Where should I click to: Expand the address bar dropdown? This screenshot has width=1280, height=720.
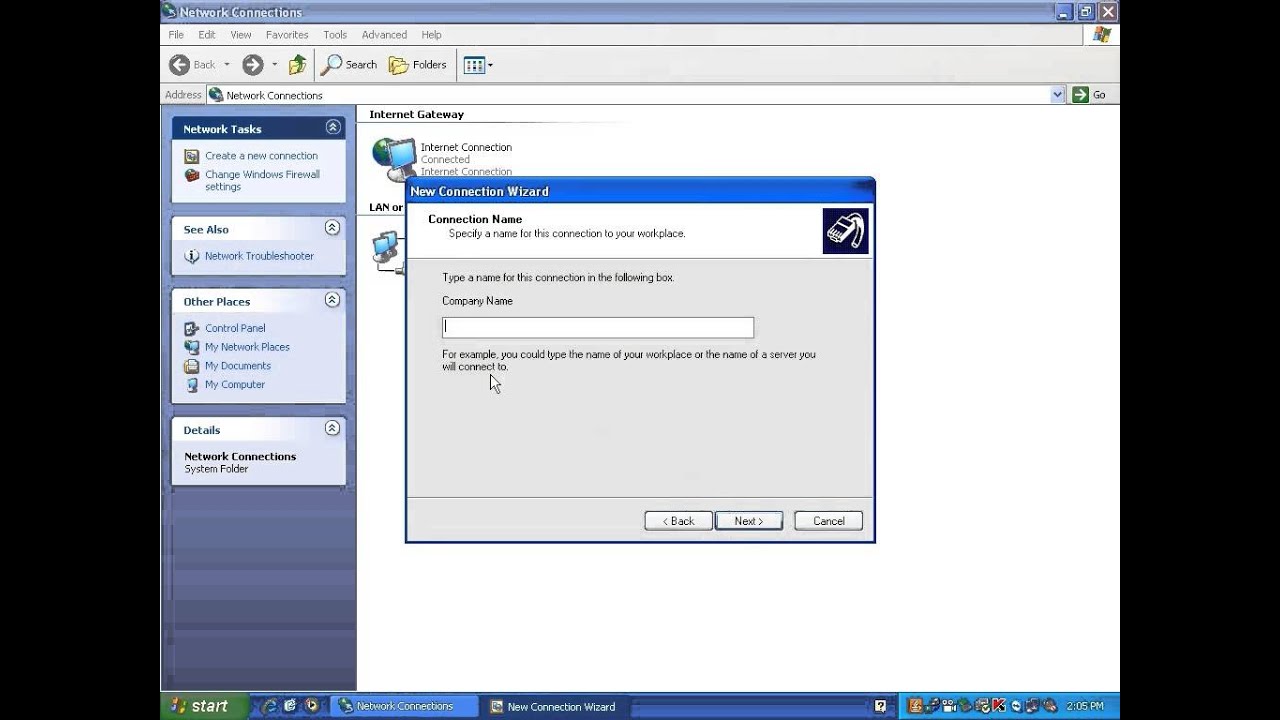pos(1058,95)
